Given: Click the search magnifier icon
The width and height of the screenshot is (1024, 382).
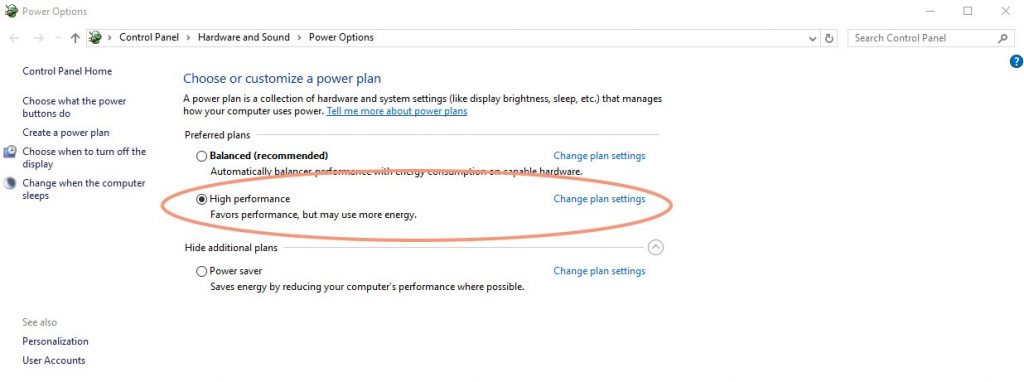Looking at the screenshot, I should (1002, 38).
